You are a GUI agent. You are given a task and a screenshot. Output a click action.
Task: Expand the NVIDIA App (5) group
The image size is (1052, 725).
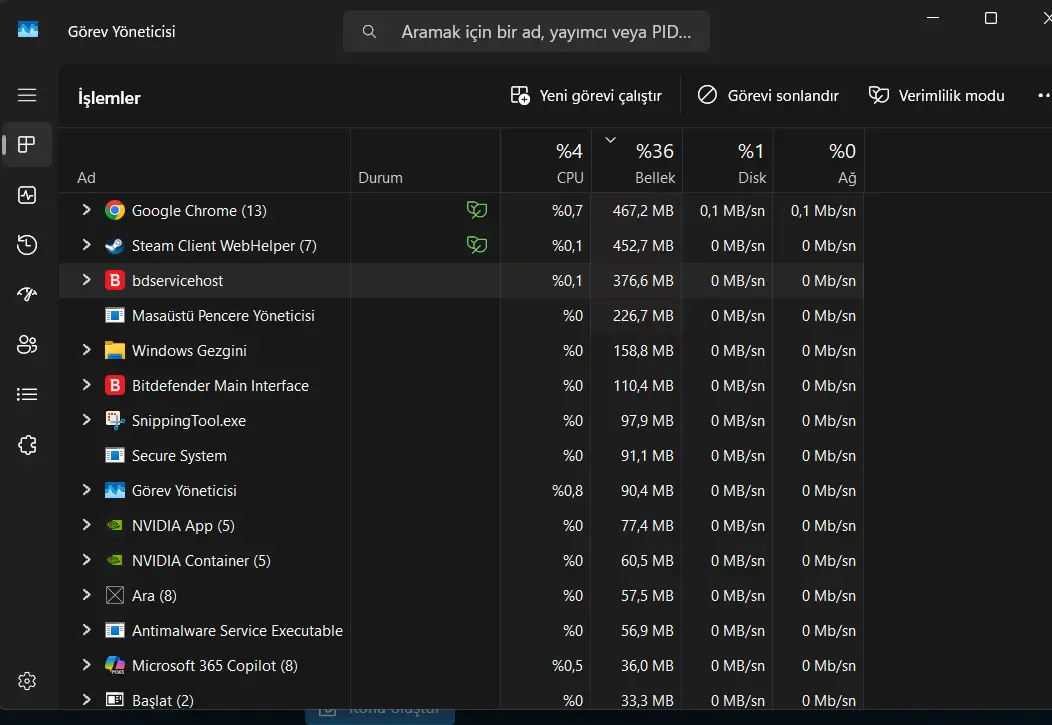pos(86,524)
